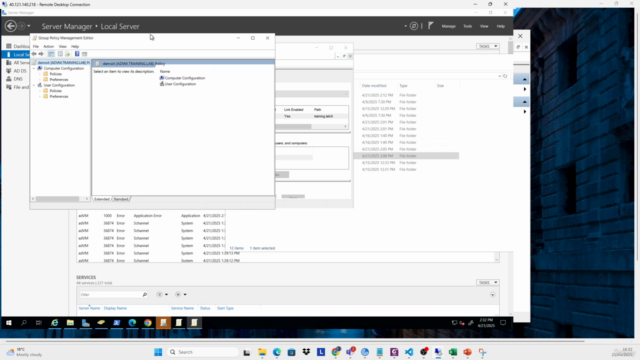Open Server Manager's View menu
The height and width of the screenshot is (360, 640).
(484, 26)
